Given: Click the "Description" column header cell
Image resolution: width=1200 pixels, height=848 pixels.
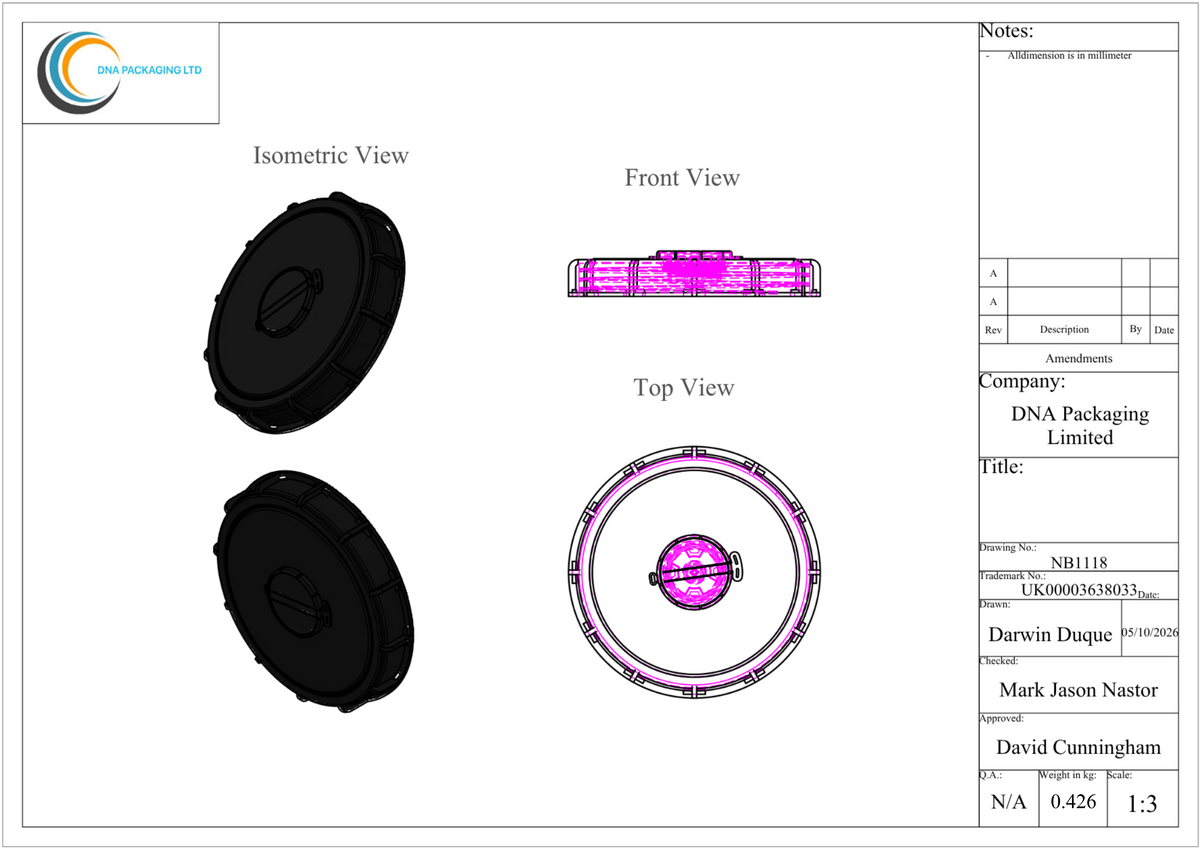Looking at the screenshot, I should point(1064,329).
